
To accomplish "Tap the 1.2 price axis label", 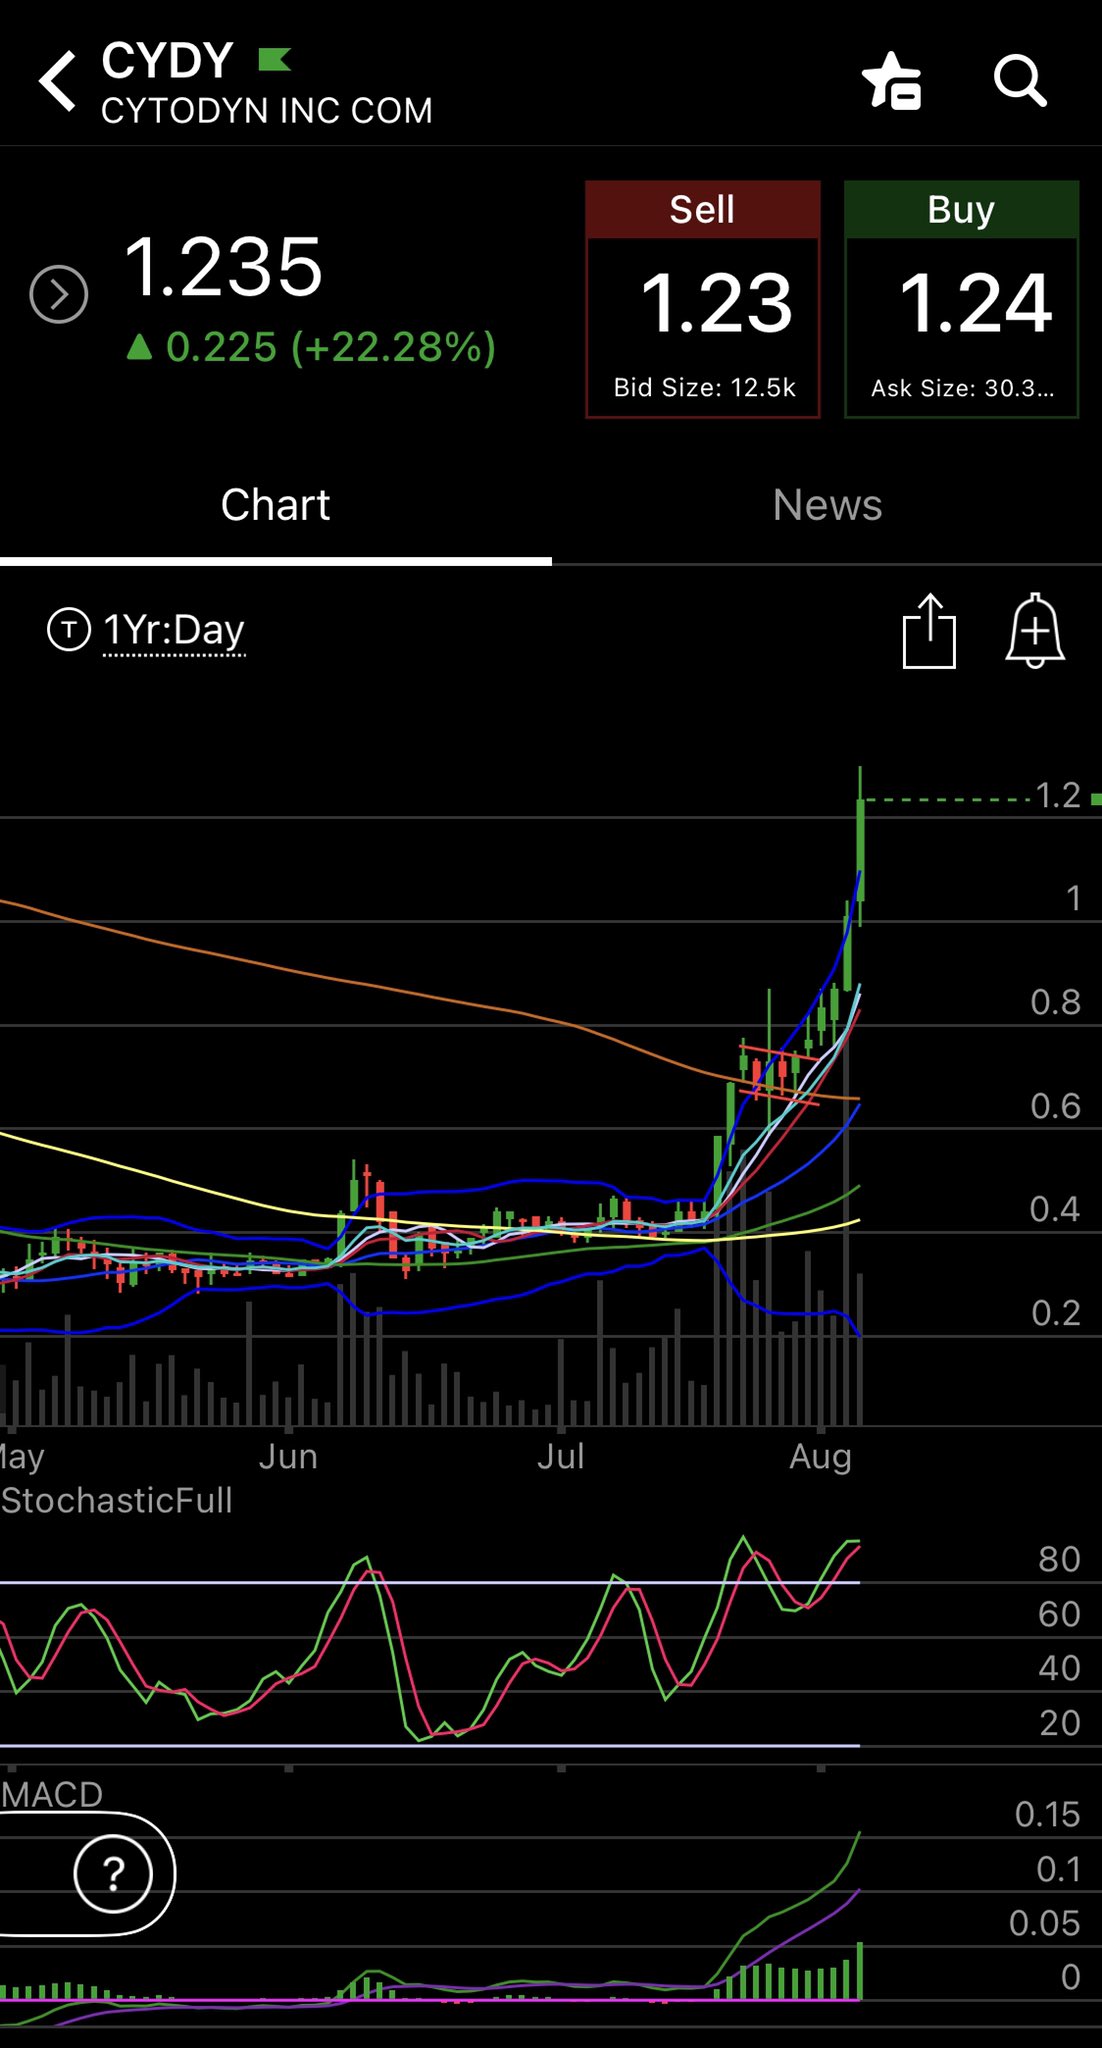I will click(1058, 796).
